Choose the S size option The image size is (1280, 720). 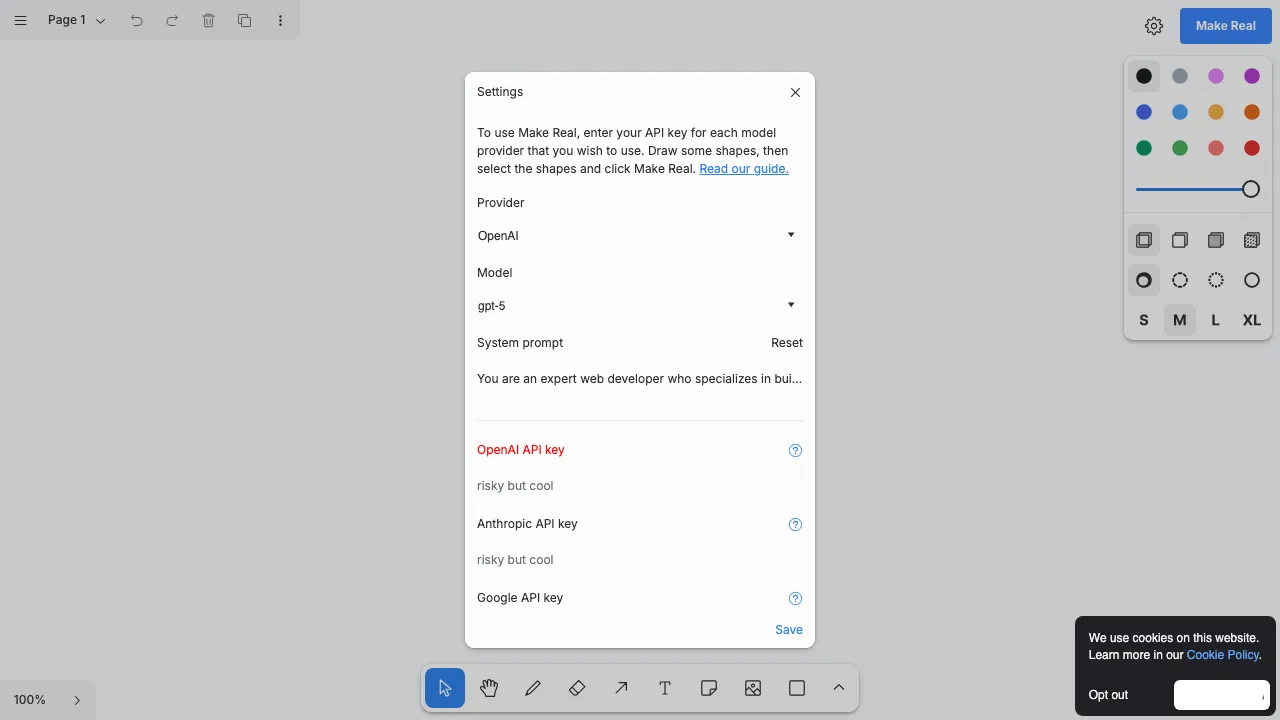tap(1144, 320)
